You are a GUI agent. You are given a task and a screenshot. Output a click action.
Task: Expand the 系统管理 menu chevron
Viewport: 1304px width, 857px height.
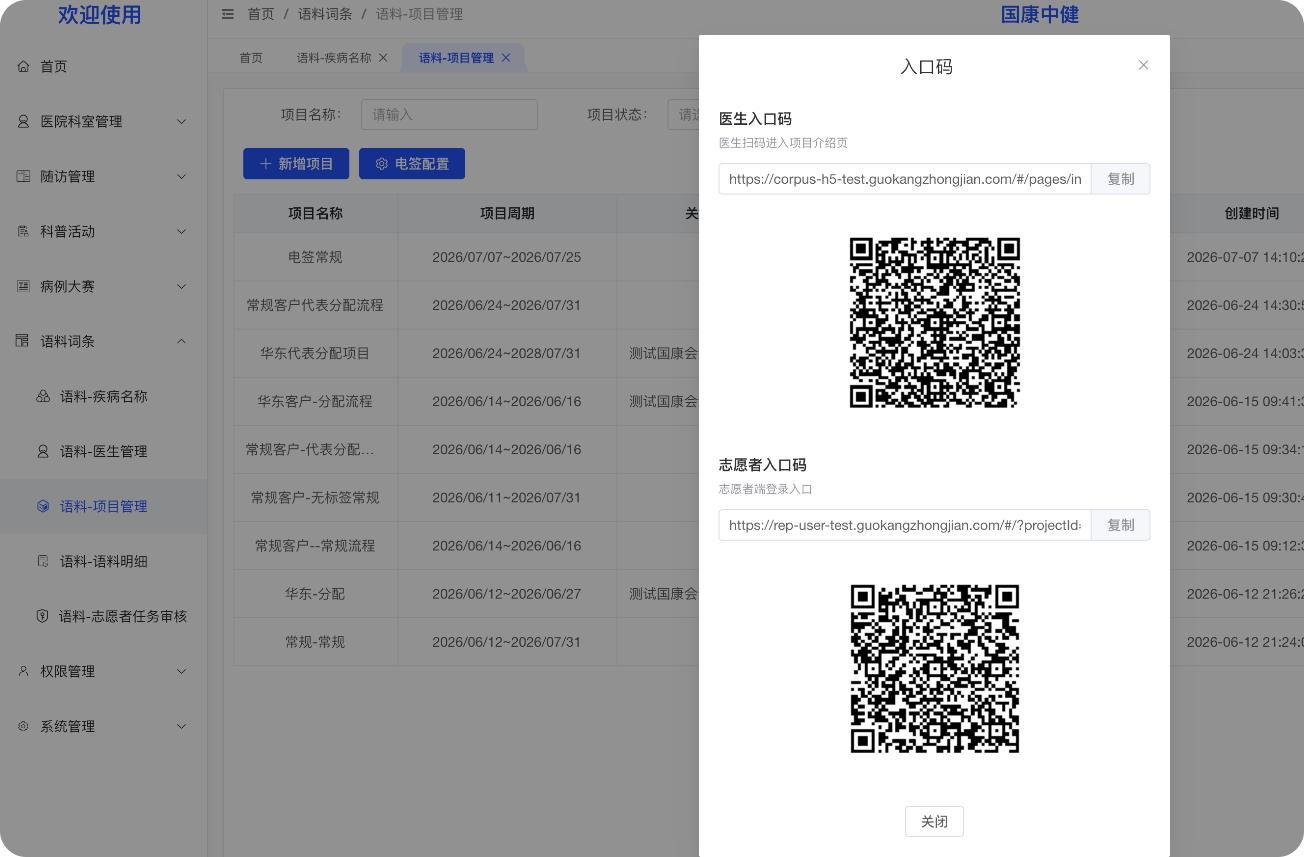(181, 726)
